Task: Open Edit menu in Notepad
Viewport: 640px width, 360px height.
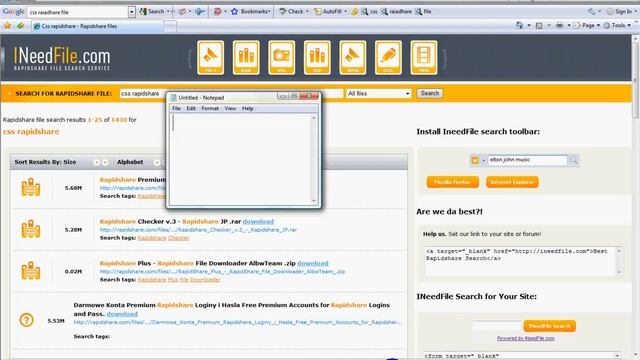Action: [191, 109]
